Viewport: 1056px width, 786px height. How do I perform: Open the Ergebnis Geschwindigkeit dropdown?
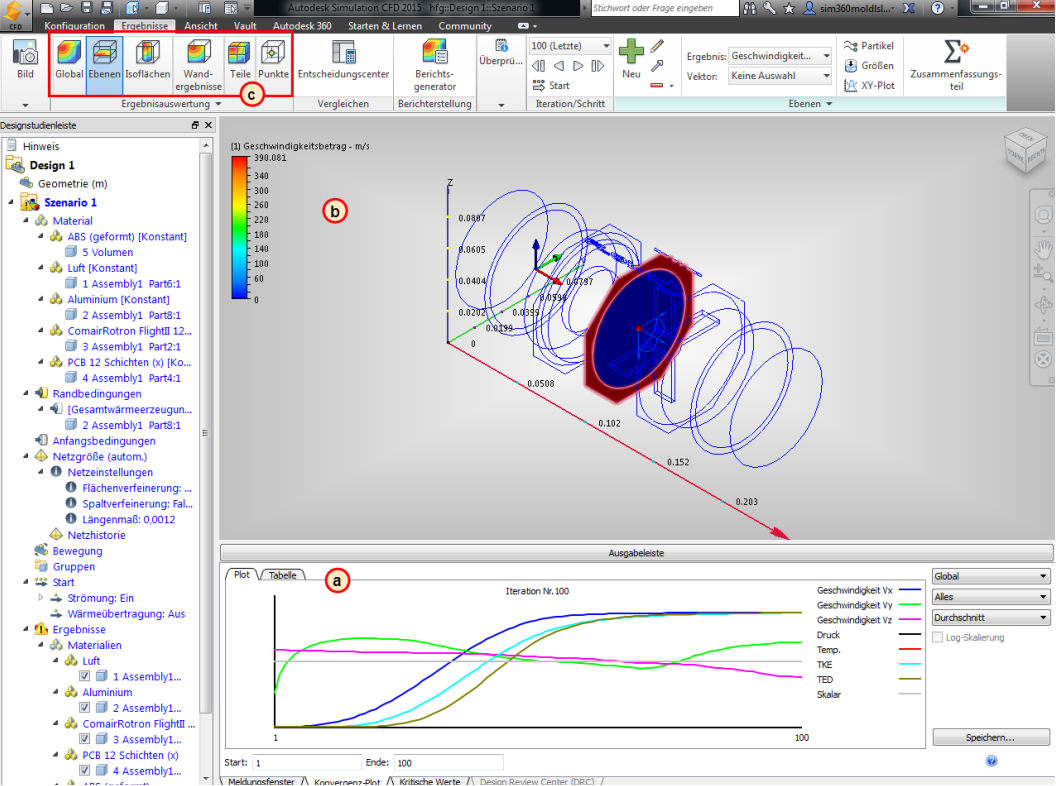coord(781,56)
